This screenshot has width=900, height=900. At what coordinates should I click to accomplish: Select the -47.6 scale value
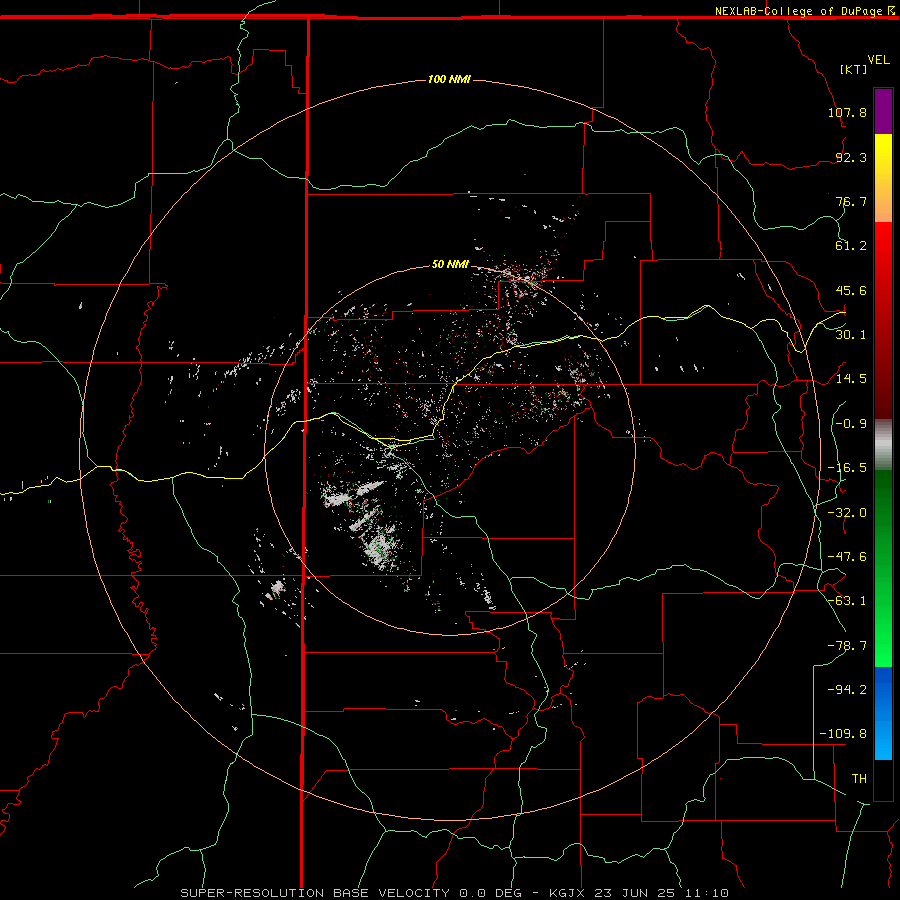[x=847, y=557]
